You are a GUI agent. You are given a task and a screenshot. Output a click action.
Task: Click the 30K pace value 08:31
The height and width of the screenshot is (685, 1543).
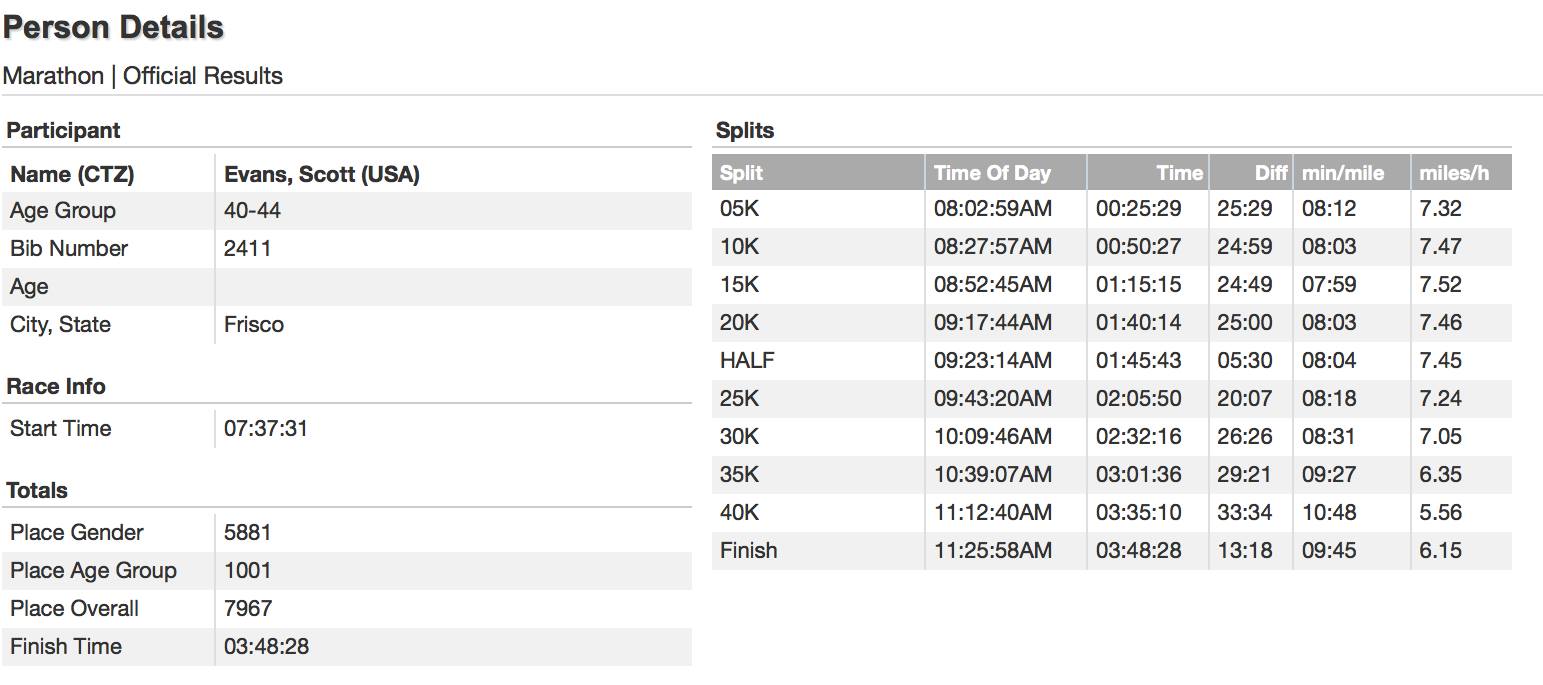click(x=1328, y=436)
